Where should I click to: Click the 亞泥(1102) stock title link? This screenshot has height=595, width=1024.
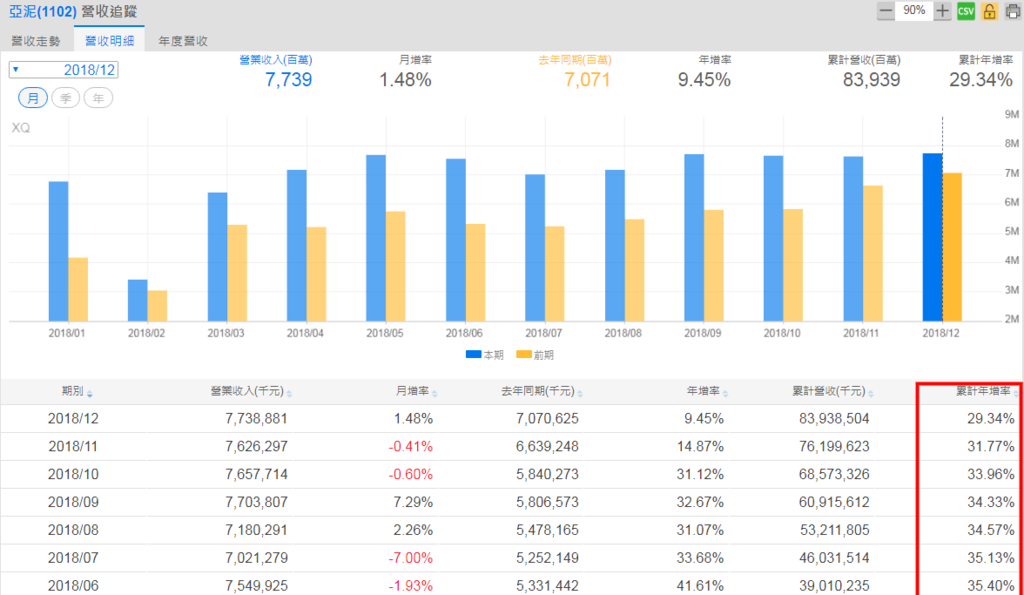click(42, 12)
